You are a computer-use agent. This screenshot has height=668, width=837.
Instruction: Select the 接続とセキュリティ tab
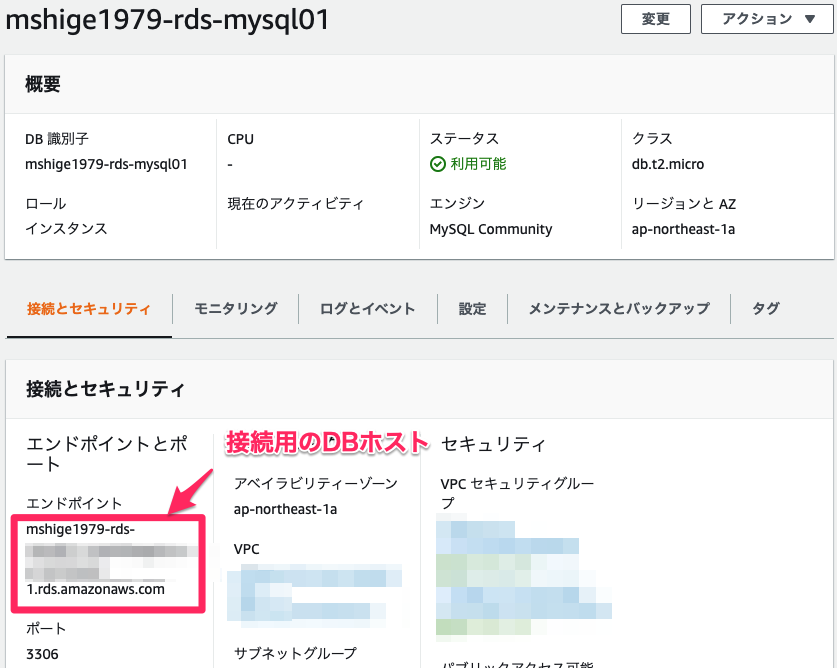coord(88,309)
